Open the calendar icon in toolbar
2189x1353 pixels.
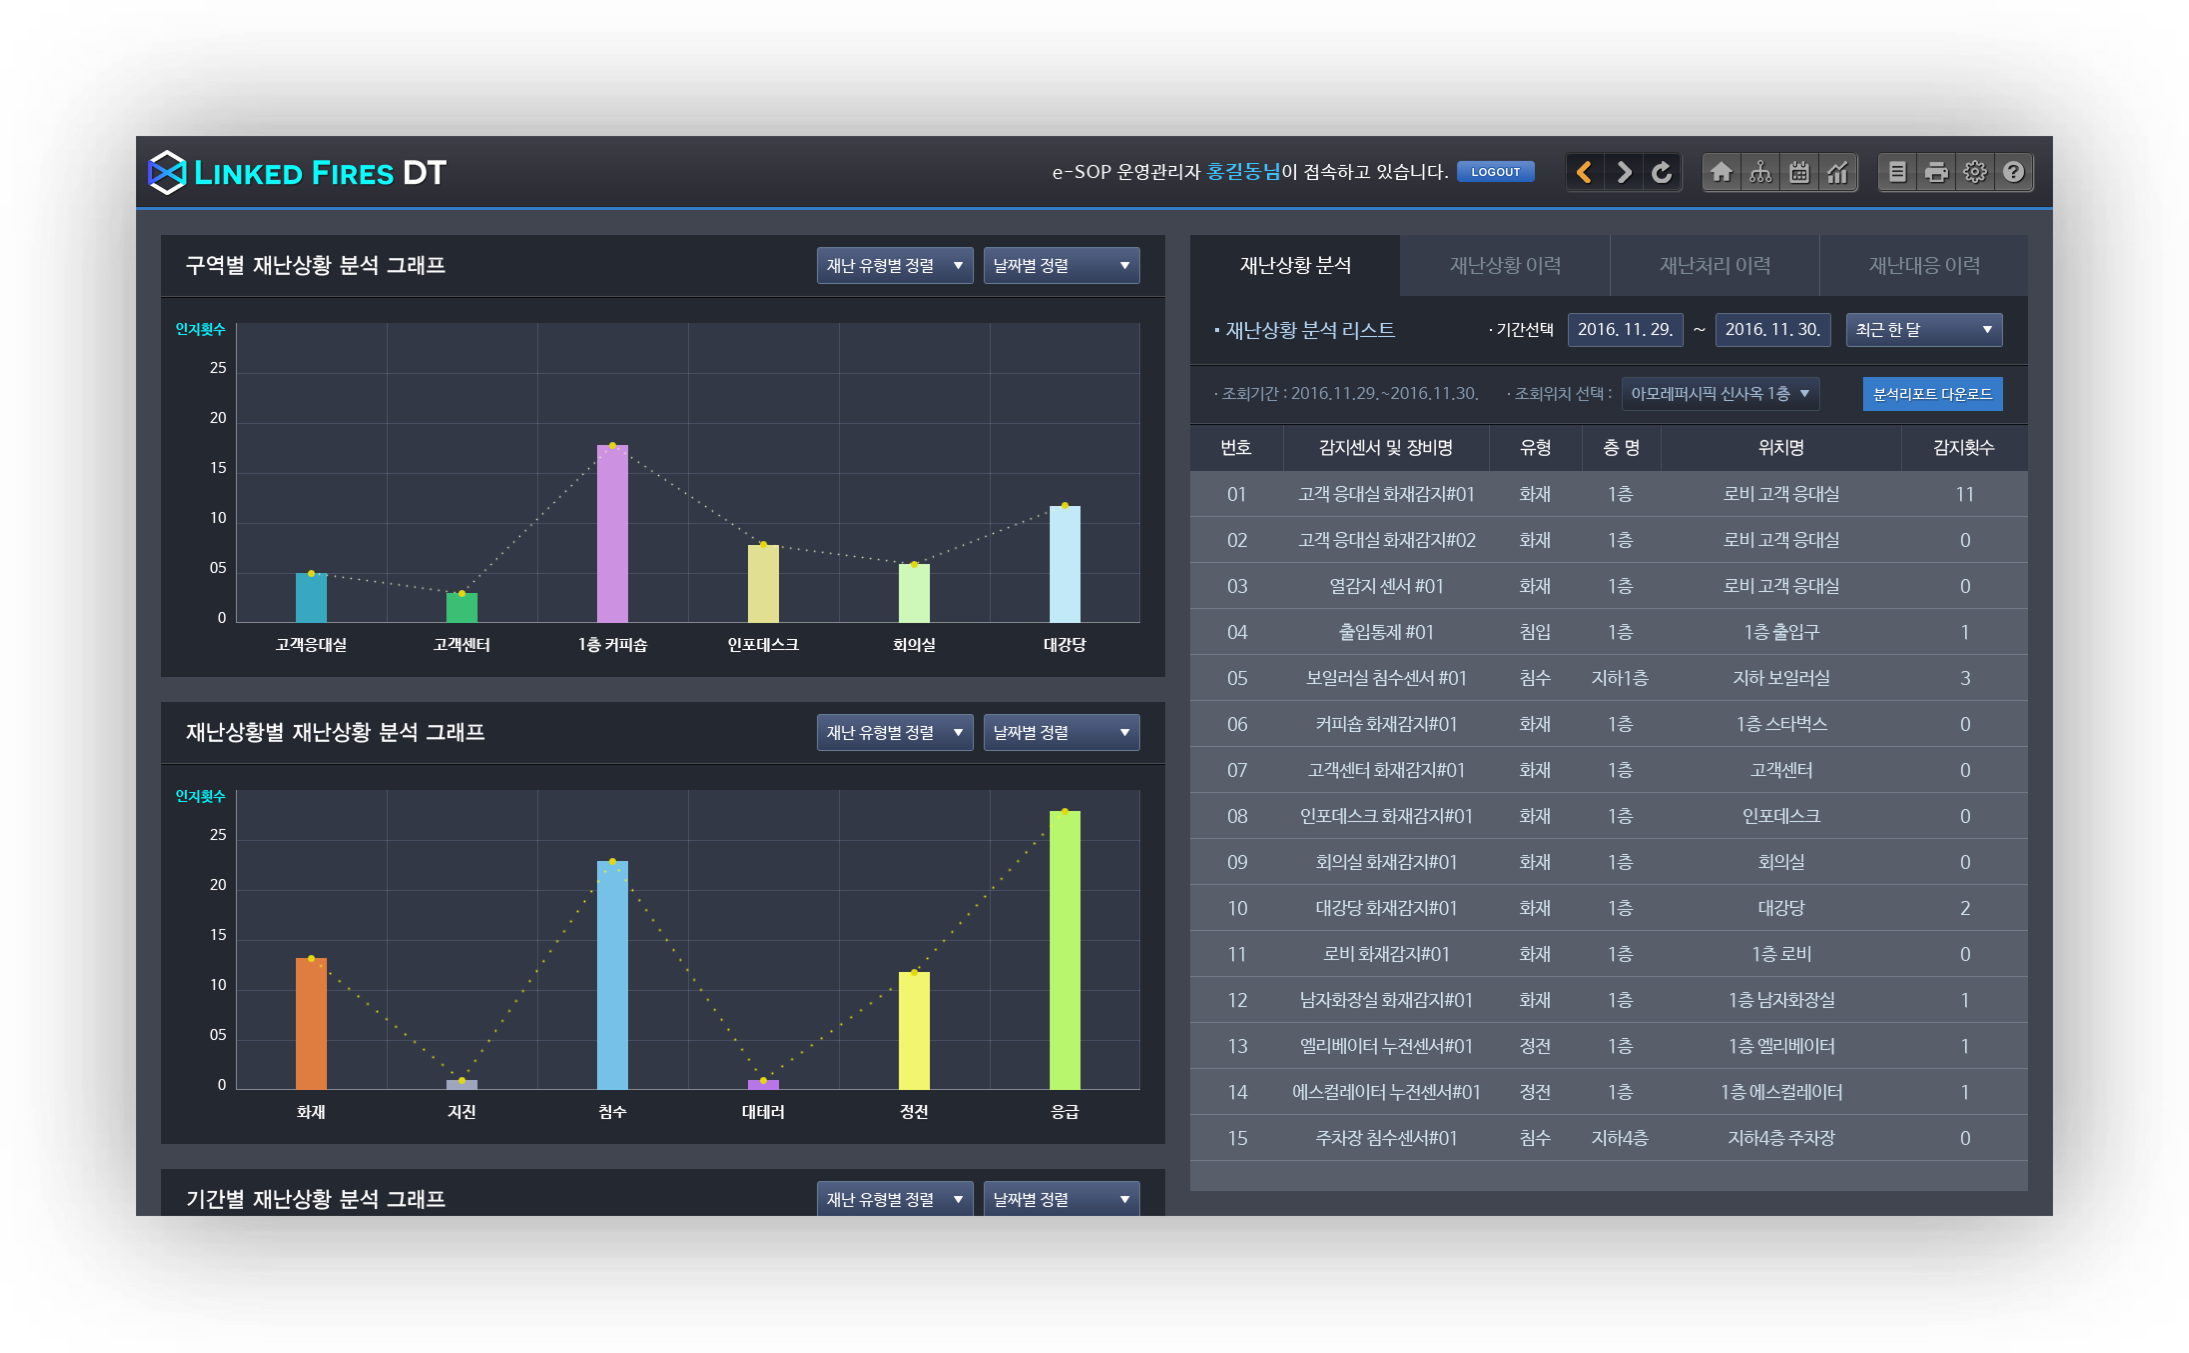tap(1799, 172)
